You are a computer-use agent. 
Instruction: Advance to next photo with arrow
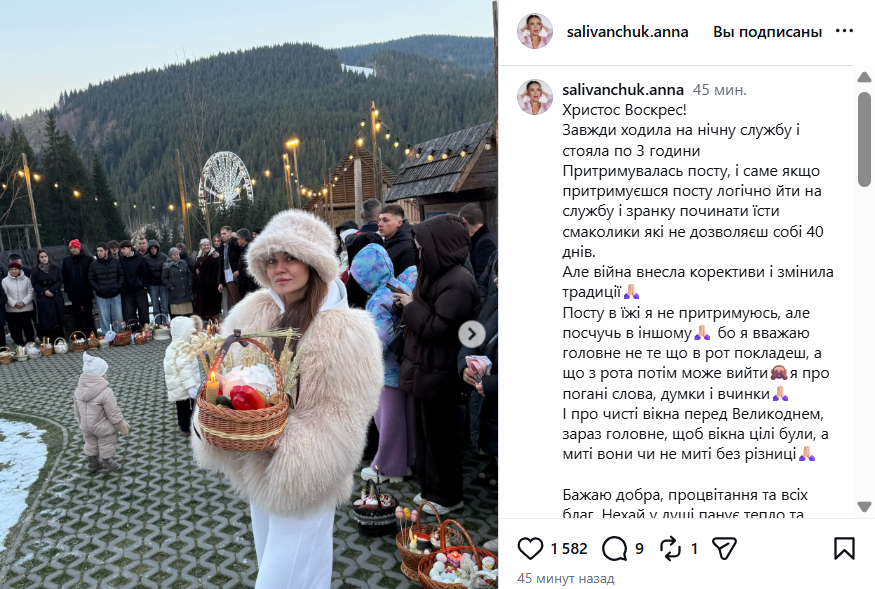tap(472, 334)
